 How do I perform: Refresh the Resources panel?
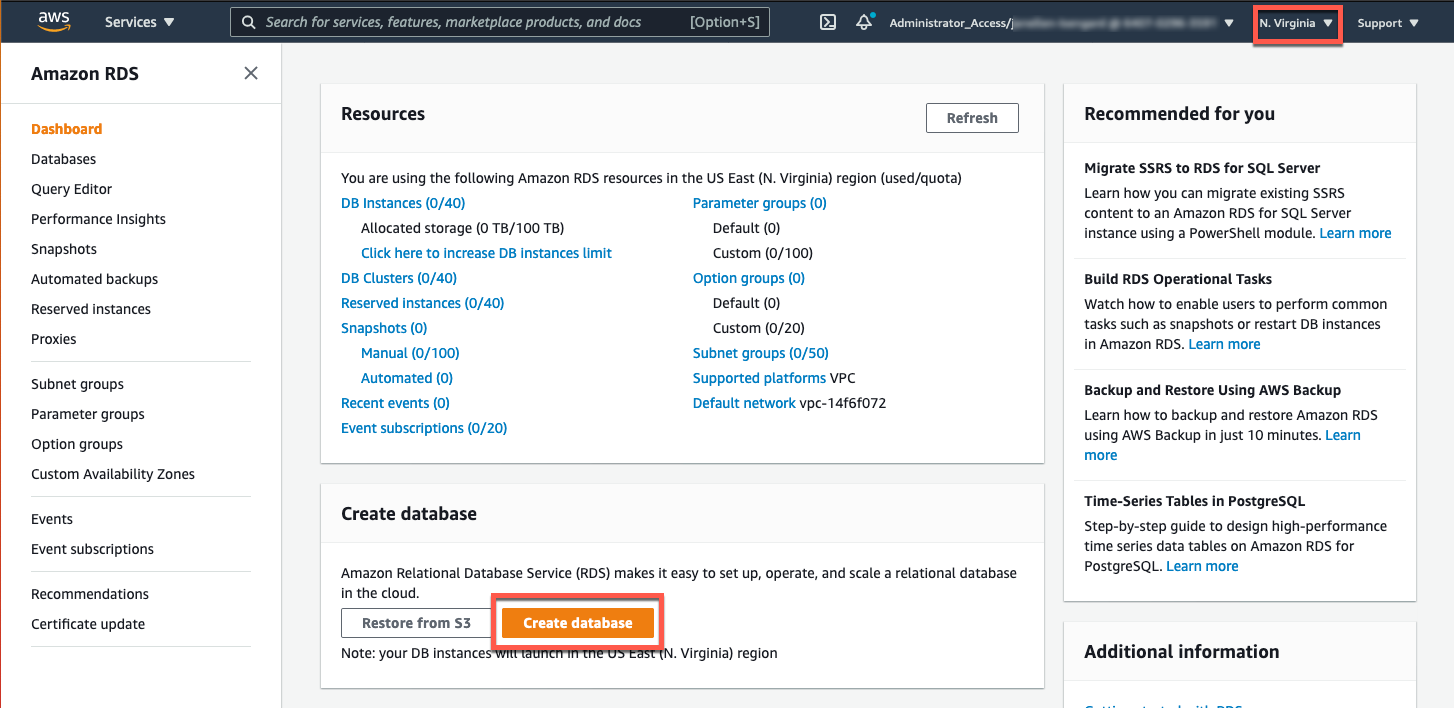(971, 118)
